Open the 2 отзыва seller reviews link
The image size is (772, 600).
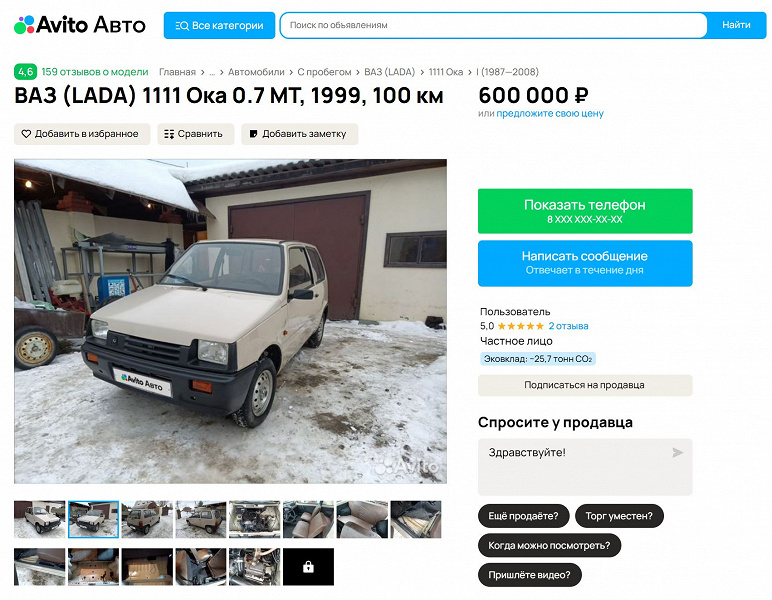[568, 326]
